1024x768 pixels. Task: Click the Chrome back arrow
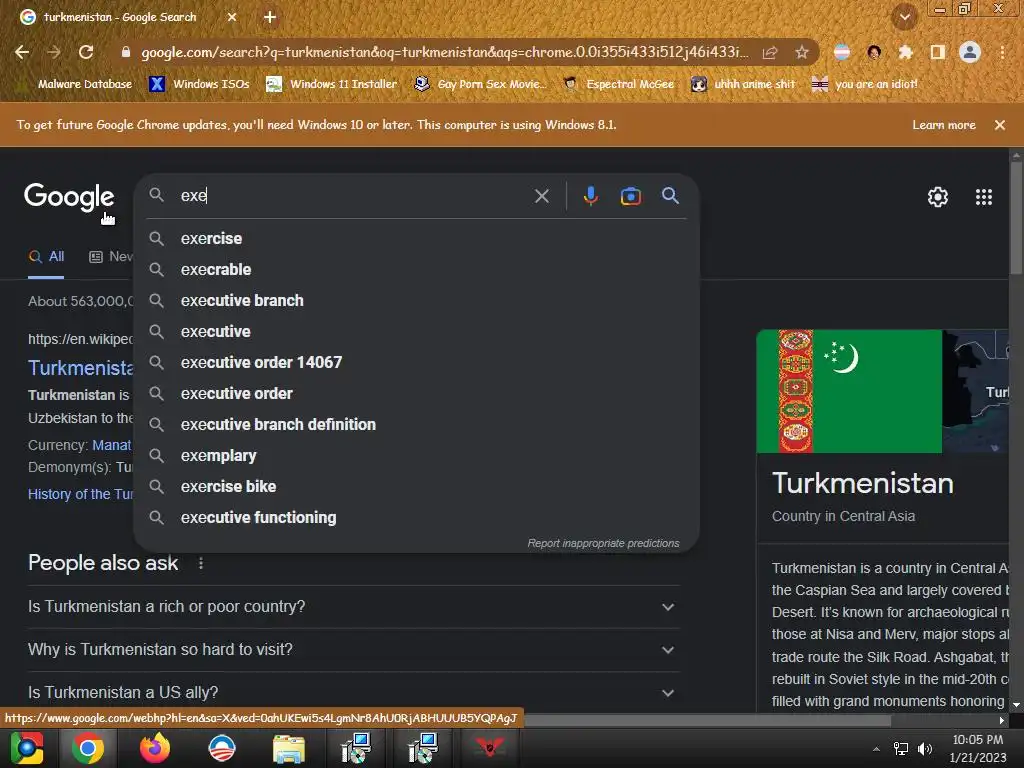pos(22,52)
